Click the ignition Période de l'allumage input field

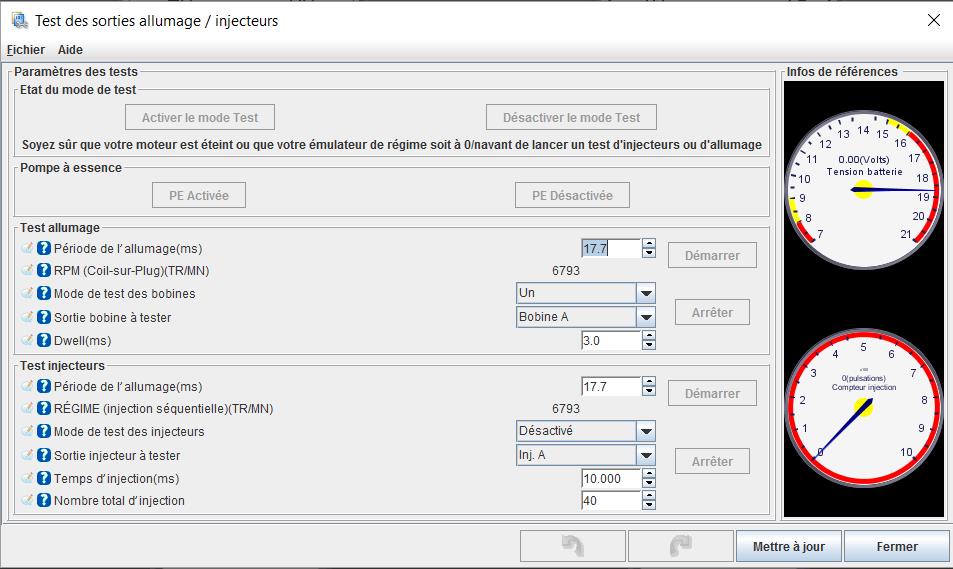[610, 249]
